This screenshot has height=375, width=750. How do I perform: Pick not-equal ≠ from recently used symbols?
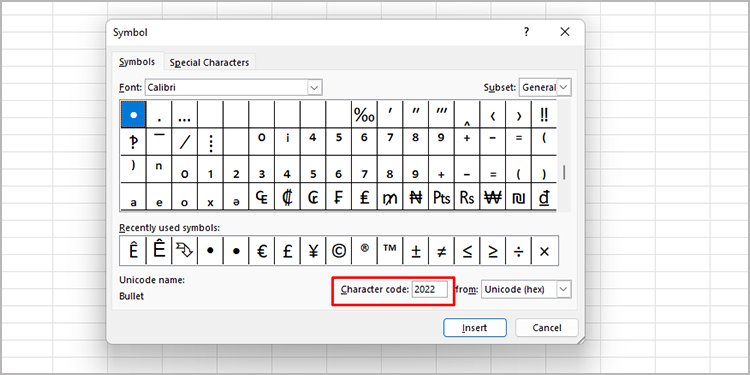pyautogui.click(x=441, y=251)
